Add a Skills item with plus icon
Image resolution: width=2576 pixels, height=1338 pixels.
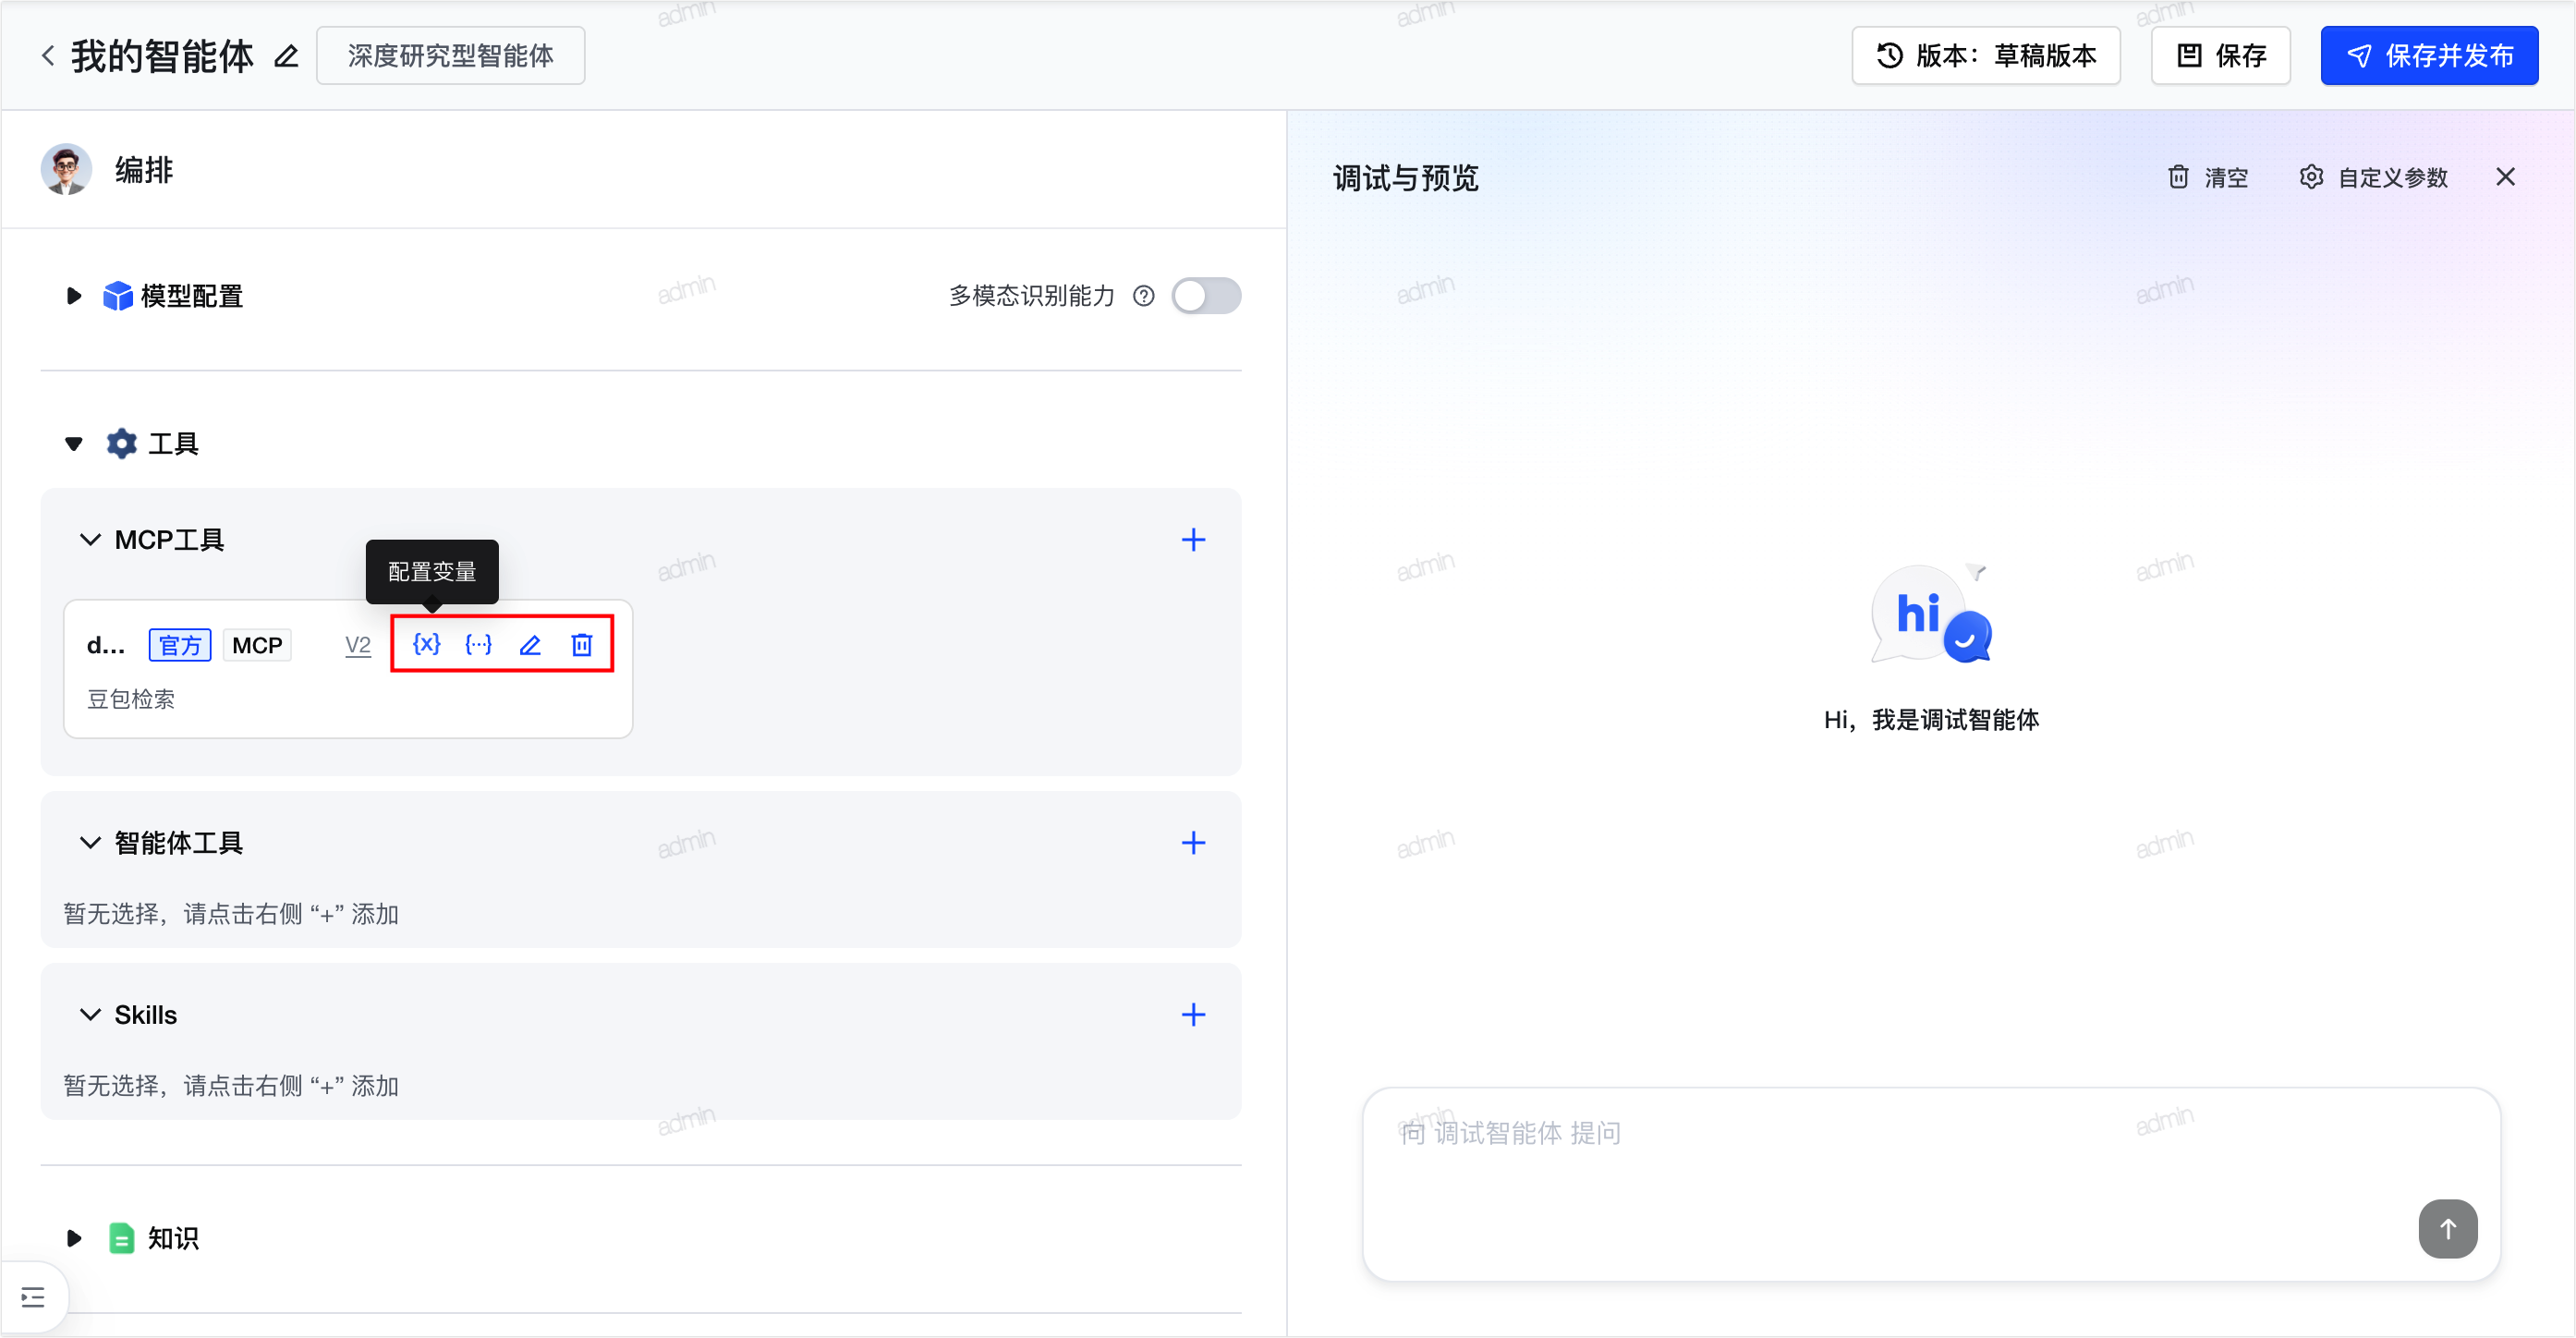(x=1193, y=1015)
